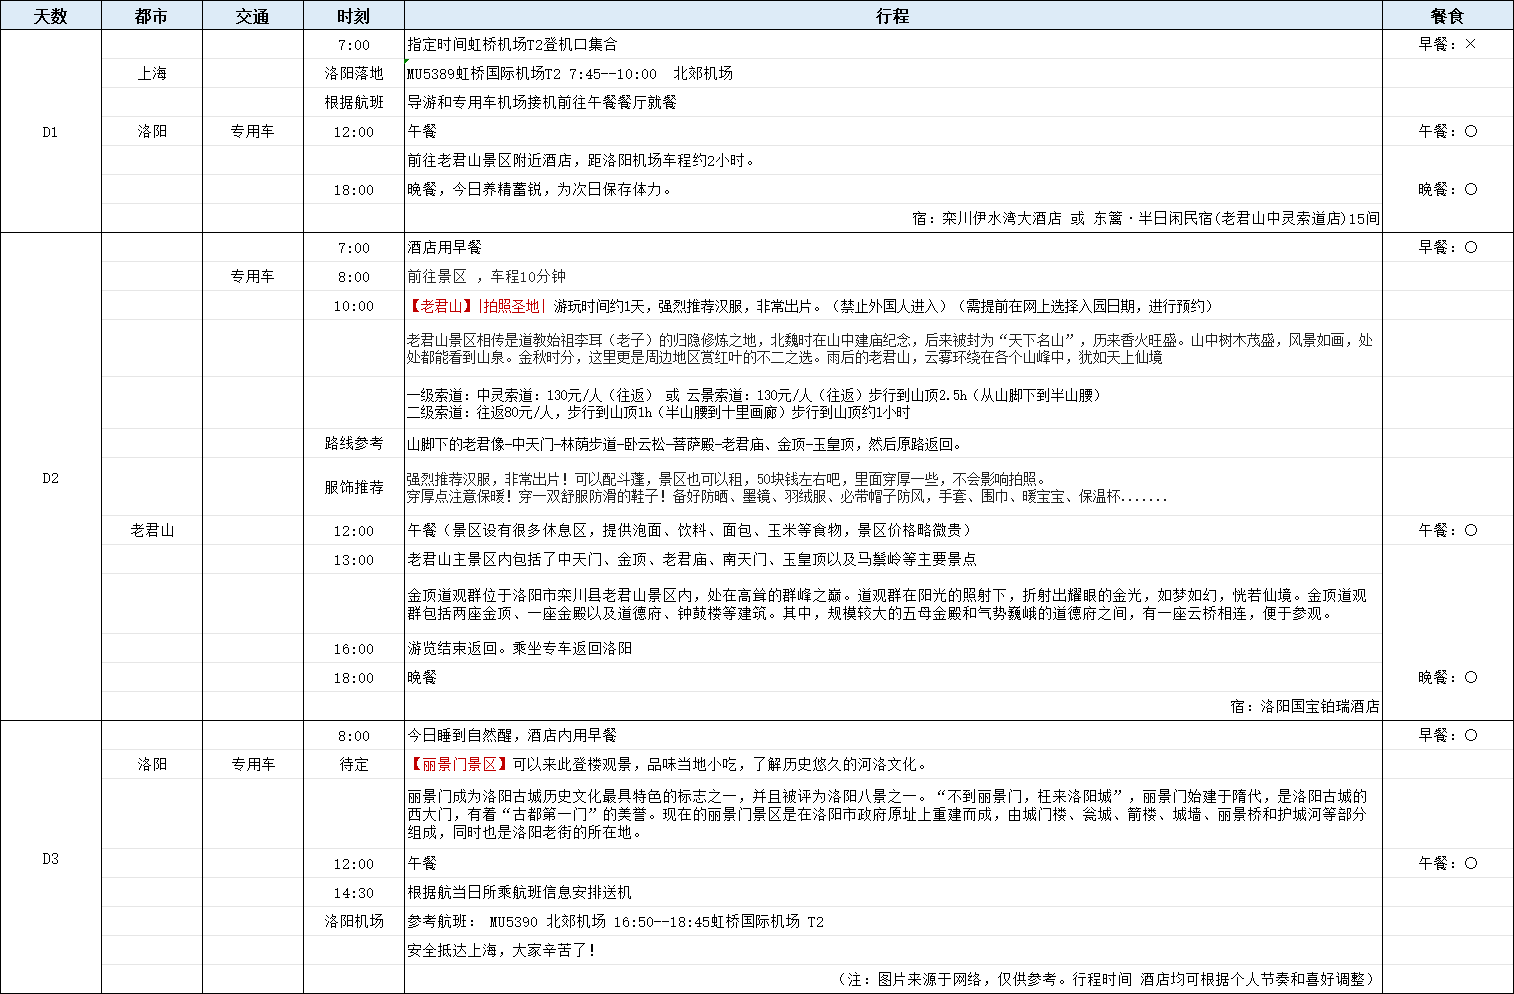This screenshot has width=1514, height=994.
Task: Click the 上海 city cell
Action: click(x=152, y=74)
